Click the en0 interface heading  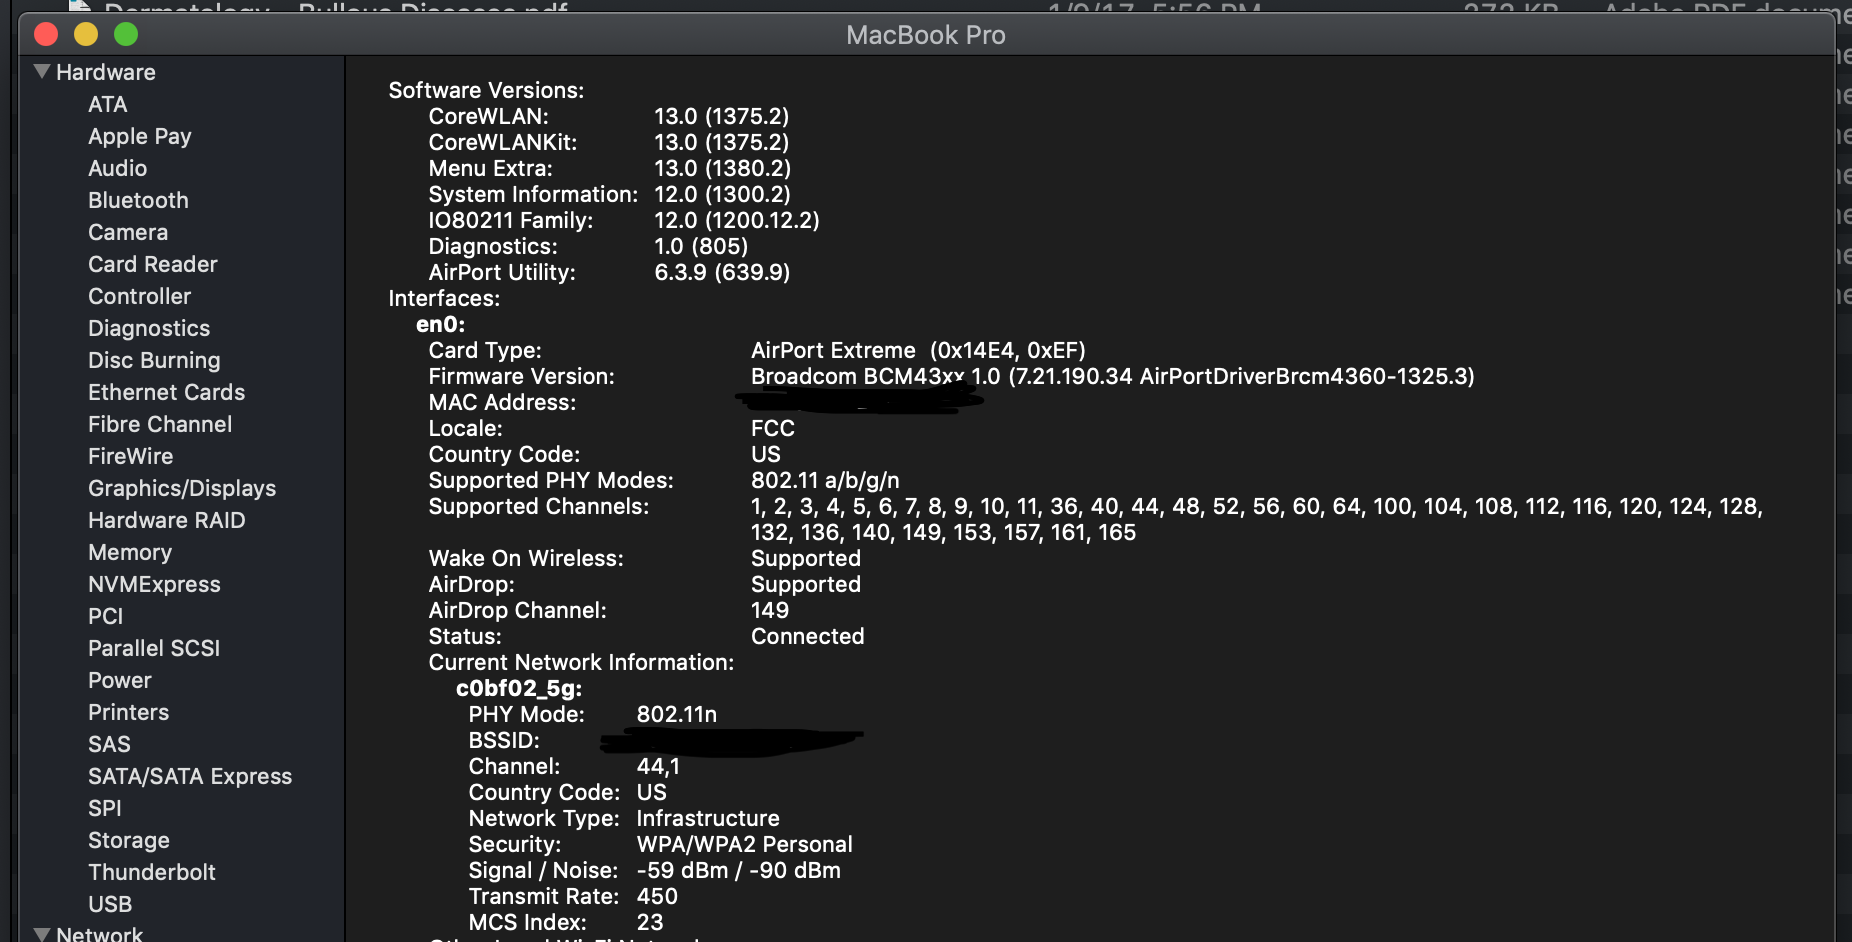click(441, 324)
